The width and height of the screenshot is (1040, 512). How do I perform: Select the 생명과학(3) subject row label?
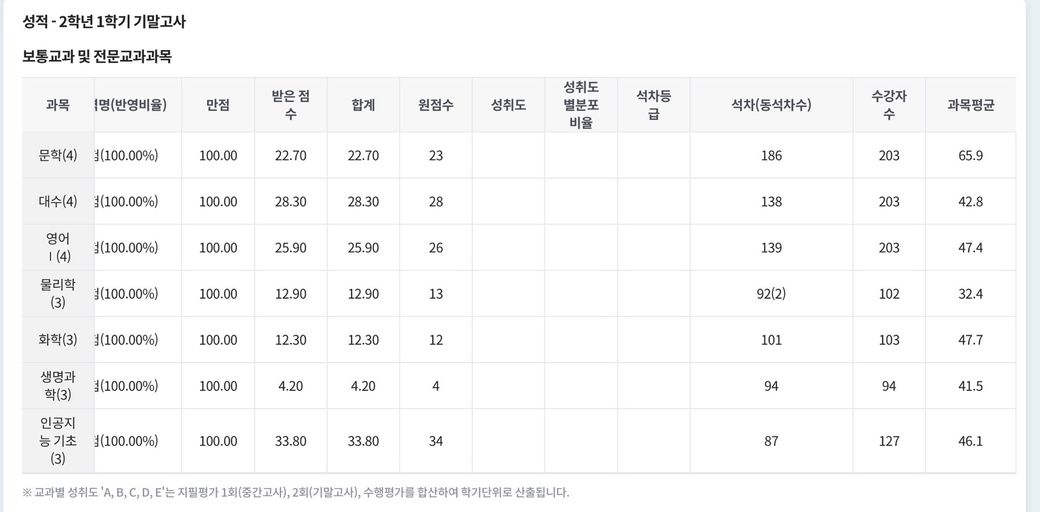[58, 385]
